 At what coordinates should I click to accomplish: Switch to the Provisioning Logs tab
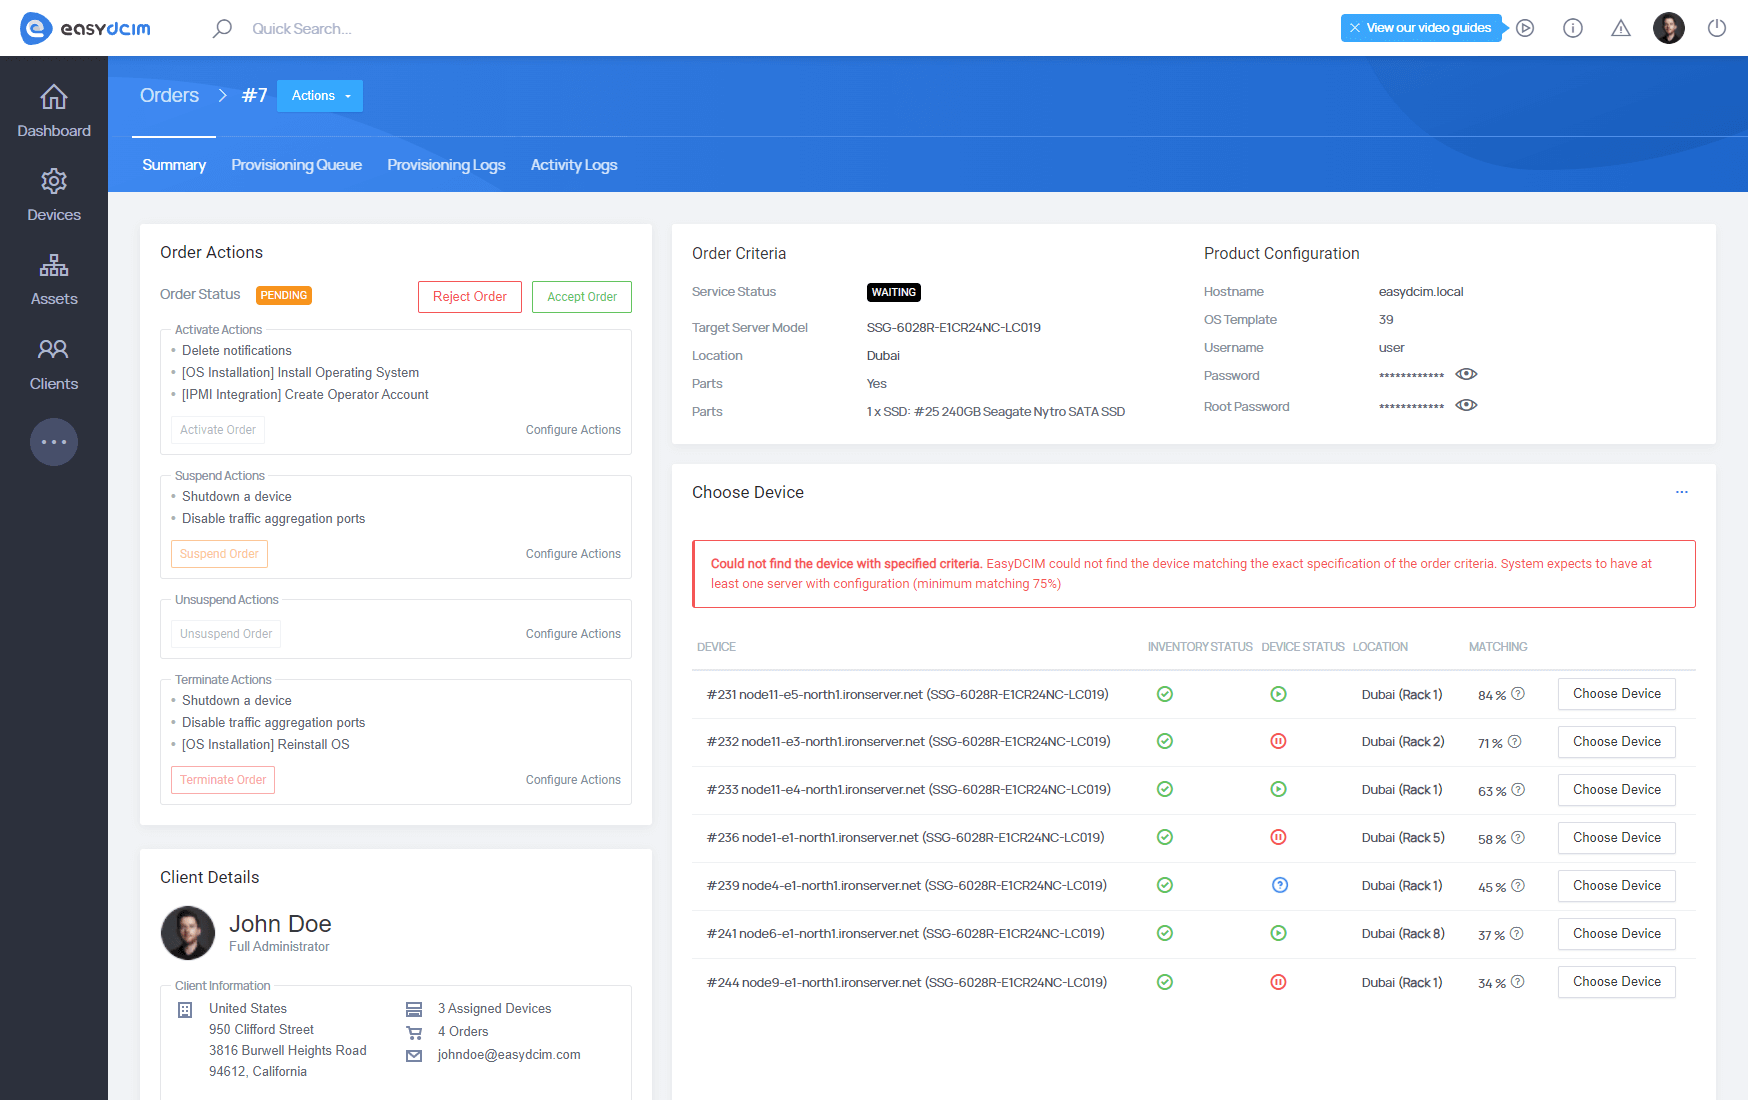446,164
